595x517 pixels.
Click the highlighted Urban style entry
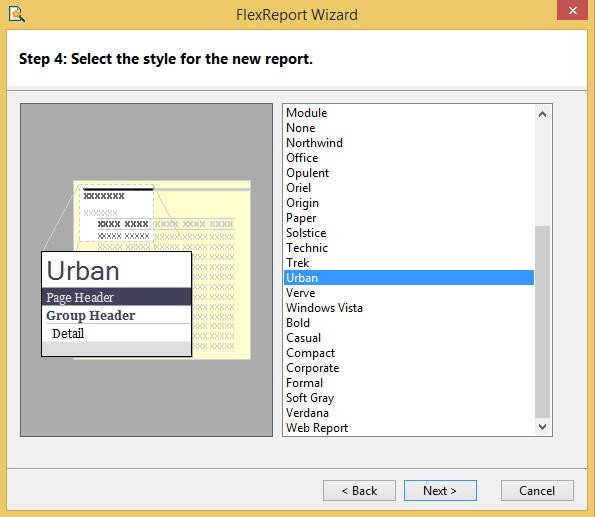pos(409,278)
